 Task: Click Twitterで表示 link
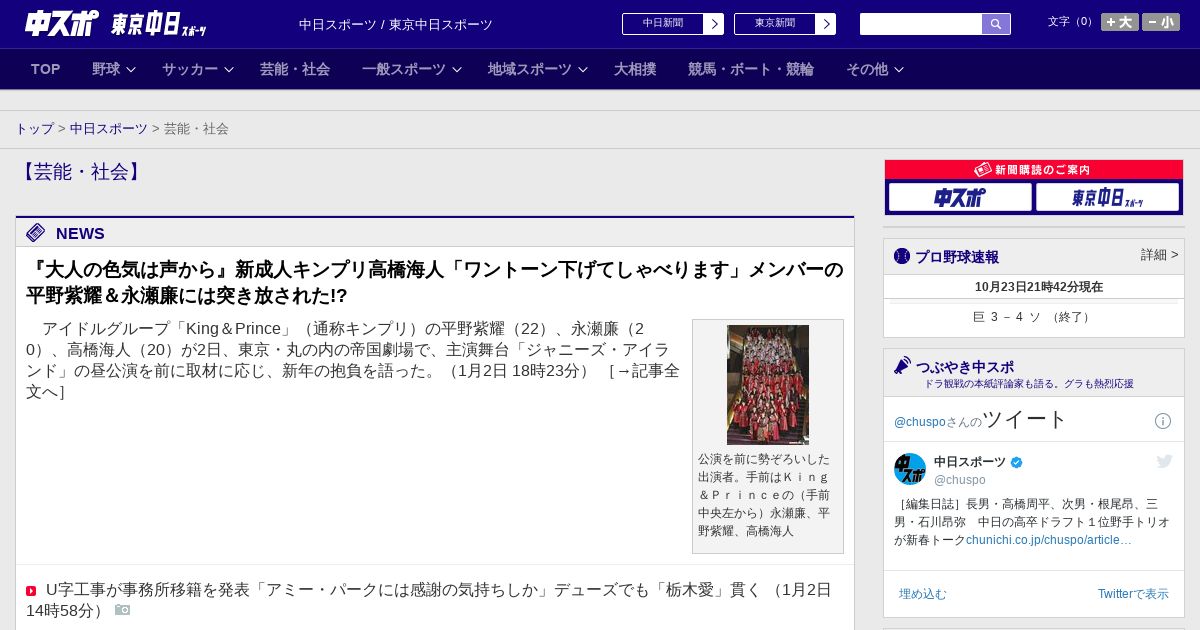(1133, 594)
